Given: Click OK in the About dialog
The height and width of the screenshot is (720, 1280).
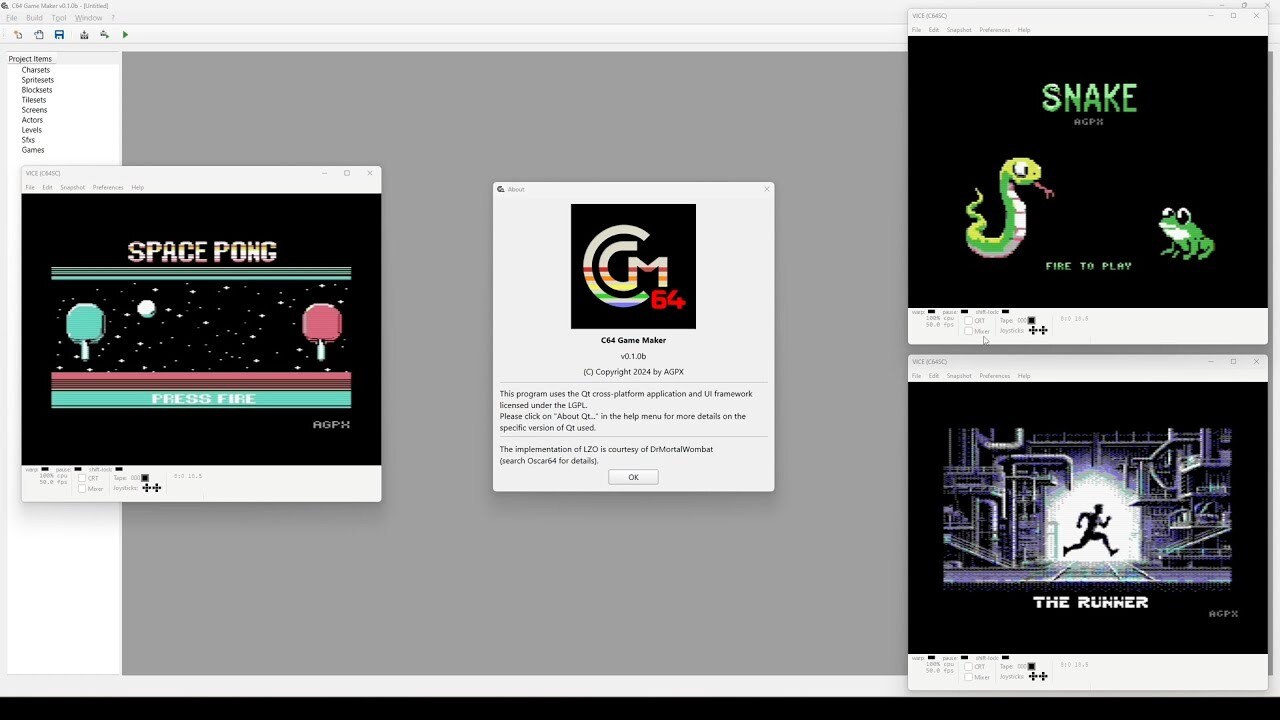Looking at the screenshot, I should coord(633,477).
